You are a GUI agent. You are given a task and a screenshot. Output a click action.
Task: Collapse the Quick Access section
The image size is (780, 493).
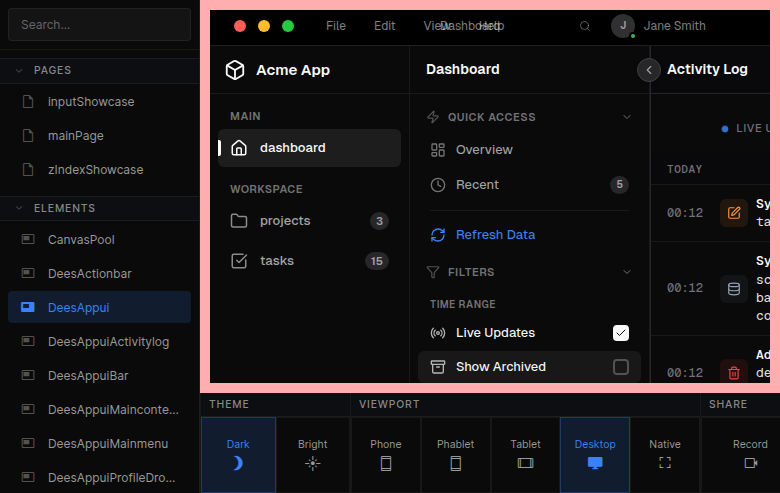pyautogui.click(x=627, y=117)
